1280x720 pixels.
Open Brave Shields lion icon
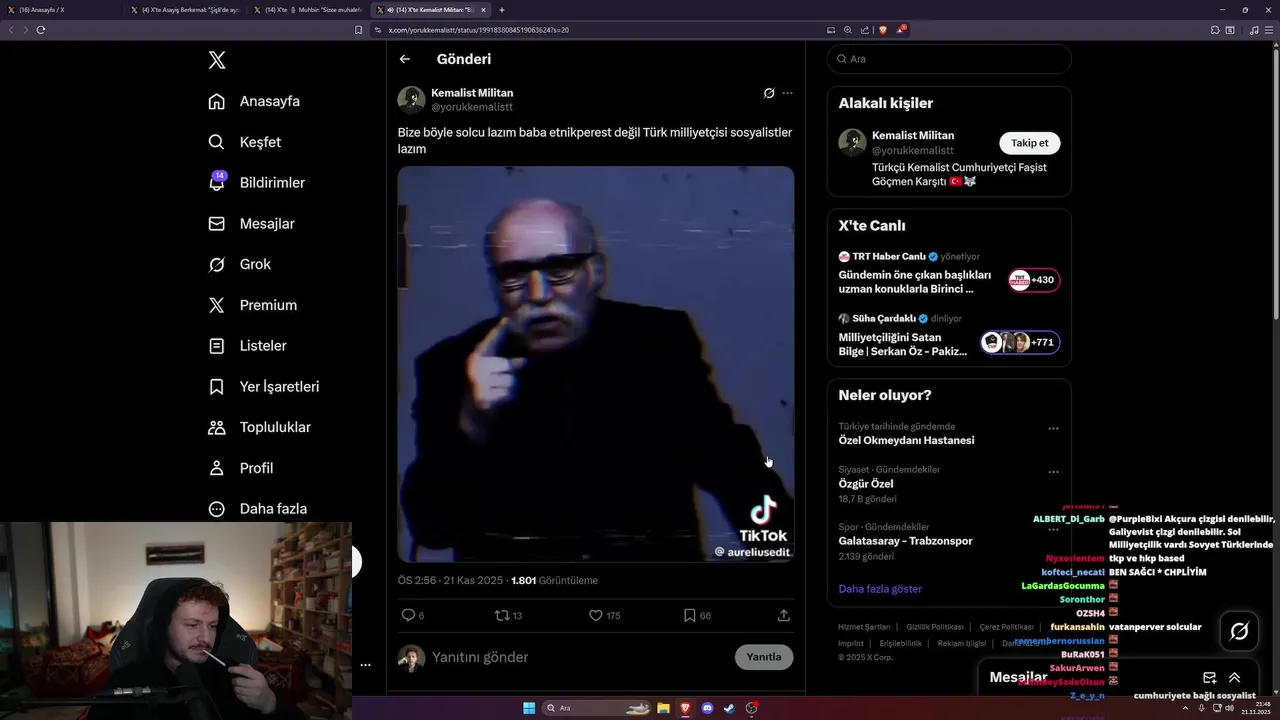[x=883, y=30]
